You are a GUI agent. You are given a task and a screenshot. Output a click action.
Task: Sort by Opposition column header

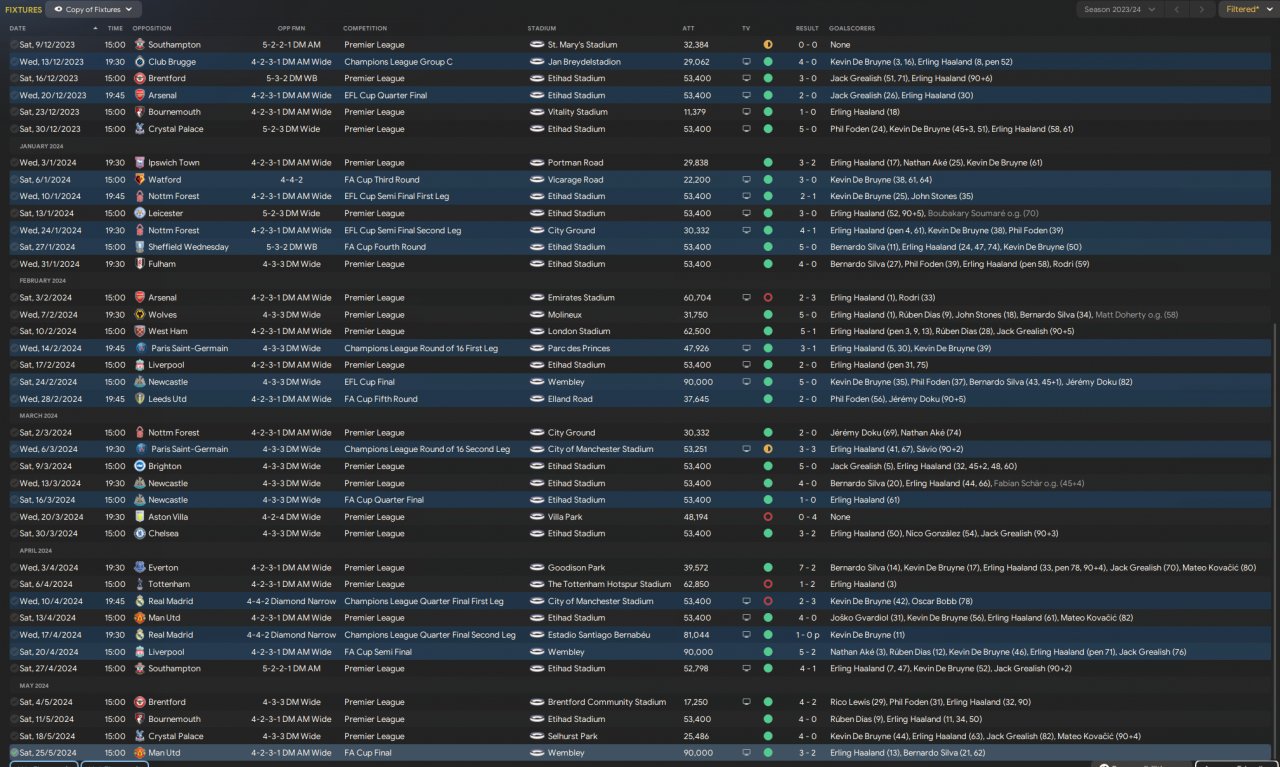point(152,28)
